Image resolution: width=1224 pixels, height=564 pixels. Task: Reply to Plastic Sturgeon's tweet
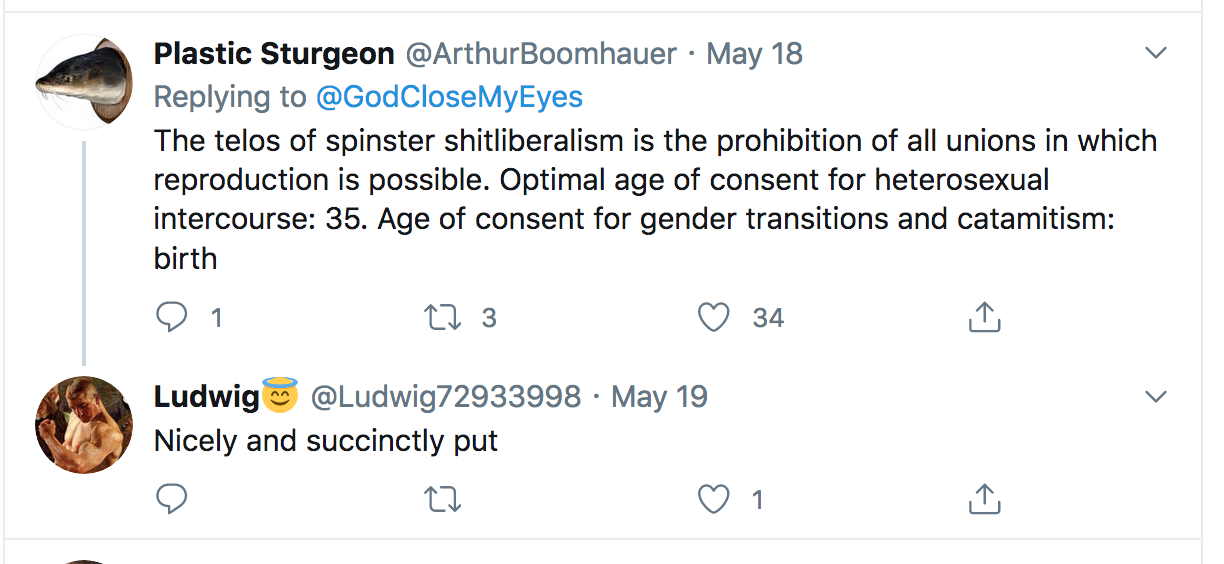[x=173, y=318]
